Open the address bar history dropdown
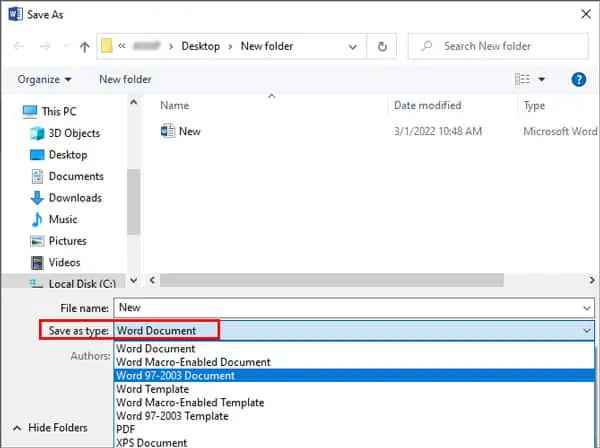This screenshot has width=600, height=448. point(352,47)
